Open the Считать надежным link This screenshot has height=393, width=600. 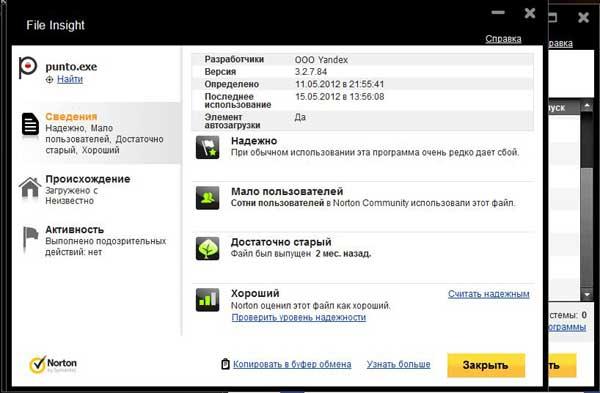[x=489, y=294]
